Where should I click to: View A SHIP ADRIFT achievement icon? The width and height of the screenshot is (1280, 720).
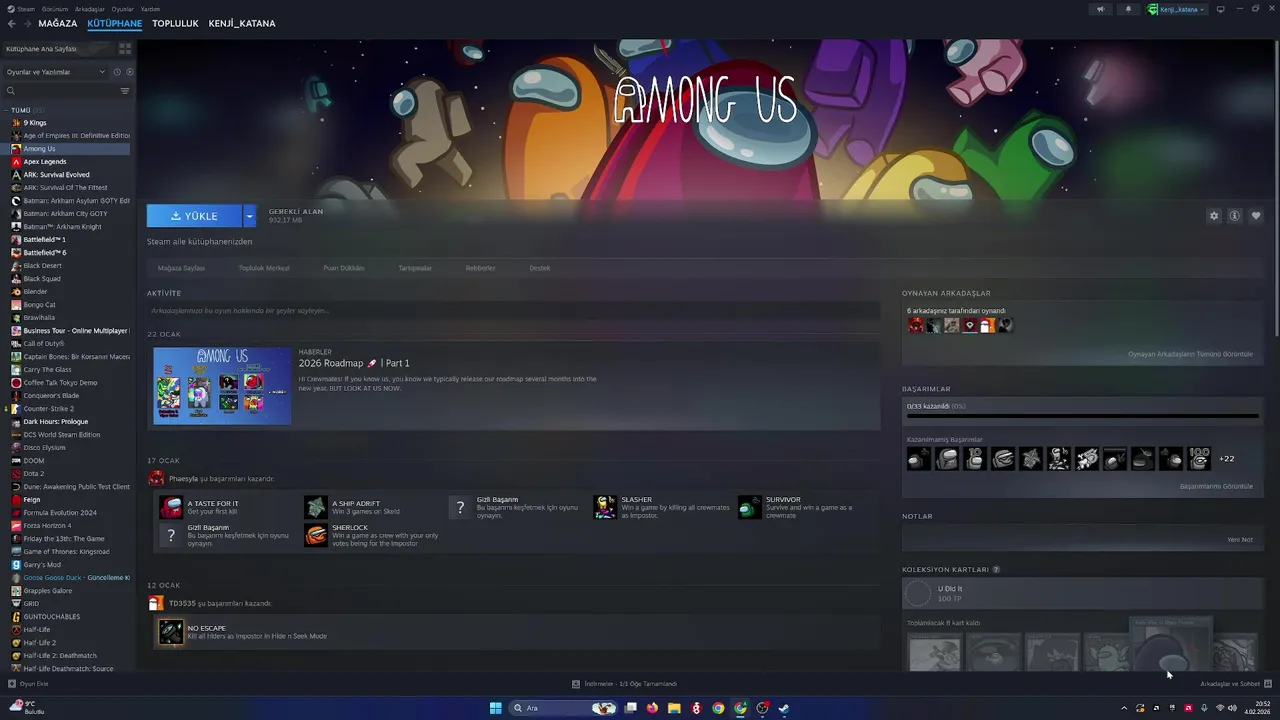point(316,507)
